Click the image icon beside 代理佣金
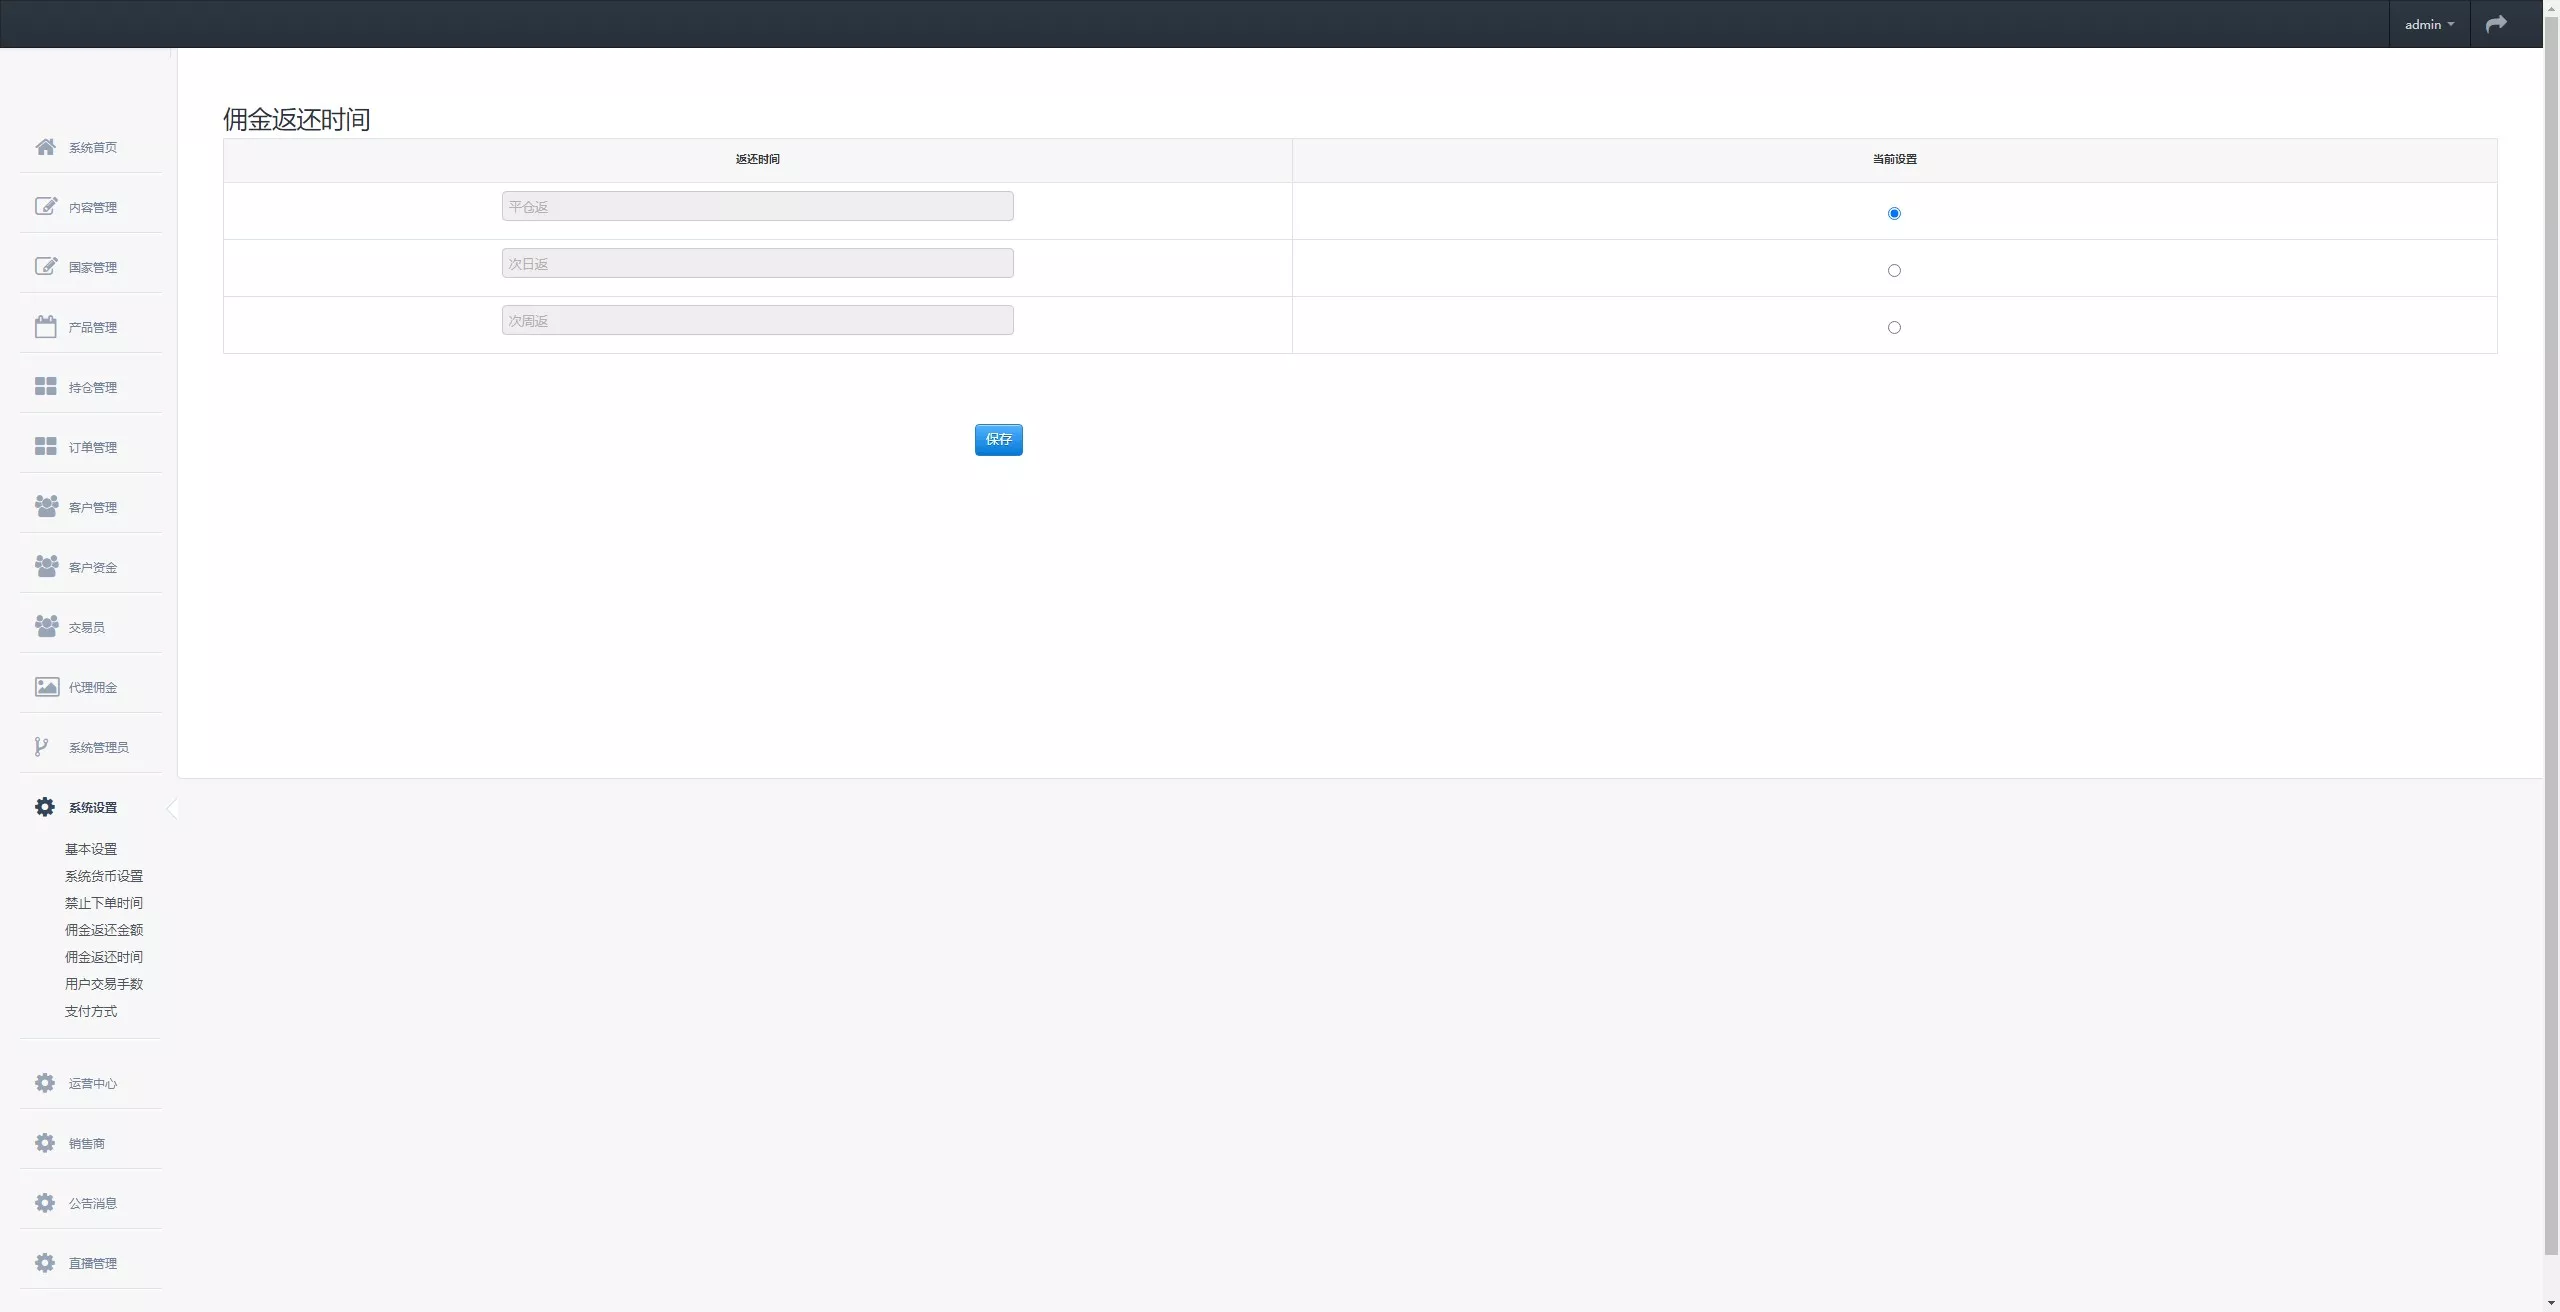Screen dimensions: 2560x1312 click(x=46, y=687)
